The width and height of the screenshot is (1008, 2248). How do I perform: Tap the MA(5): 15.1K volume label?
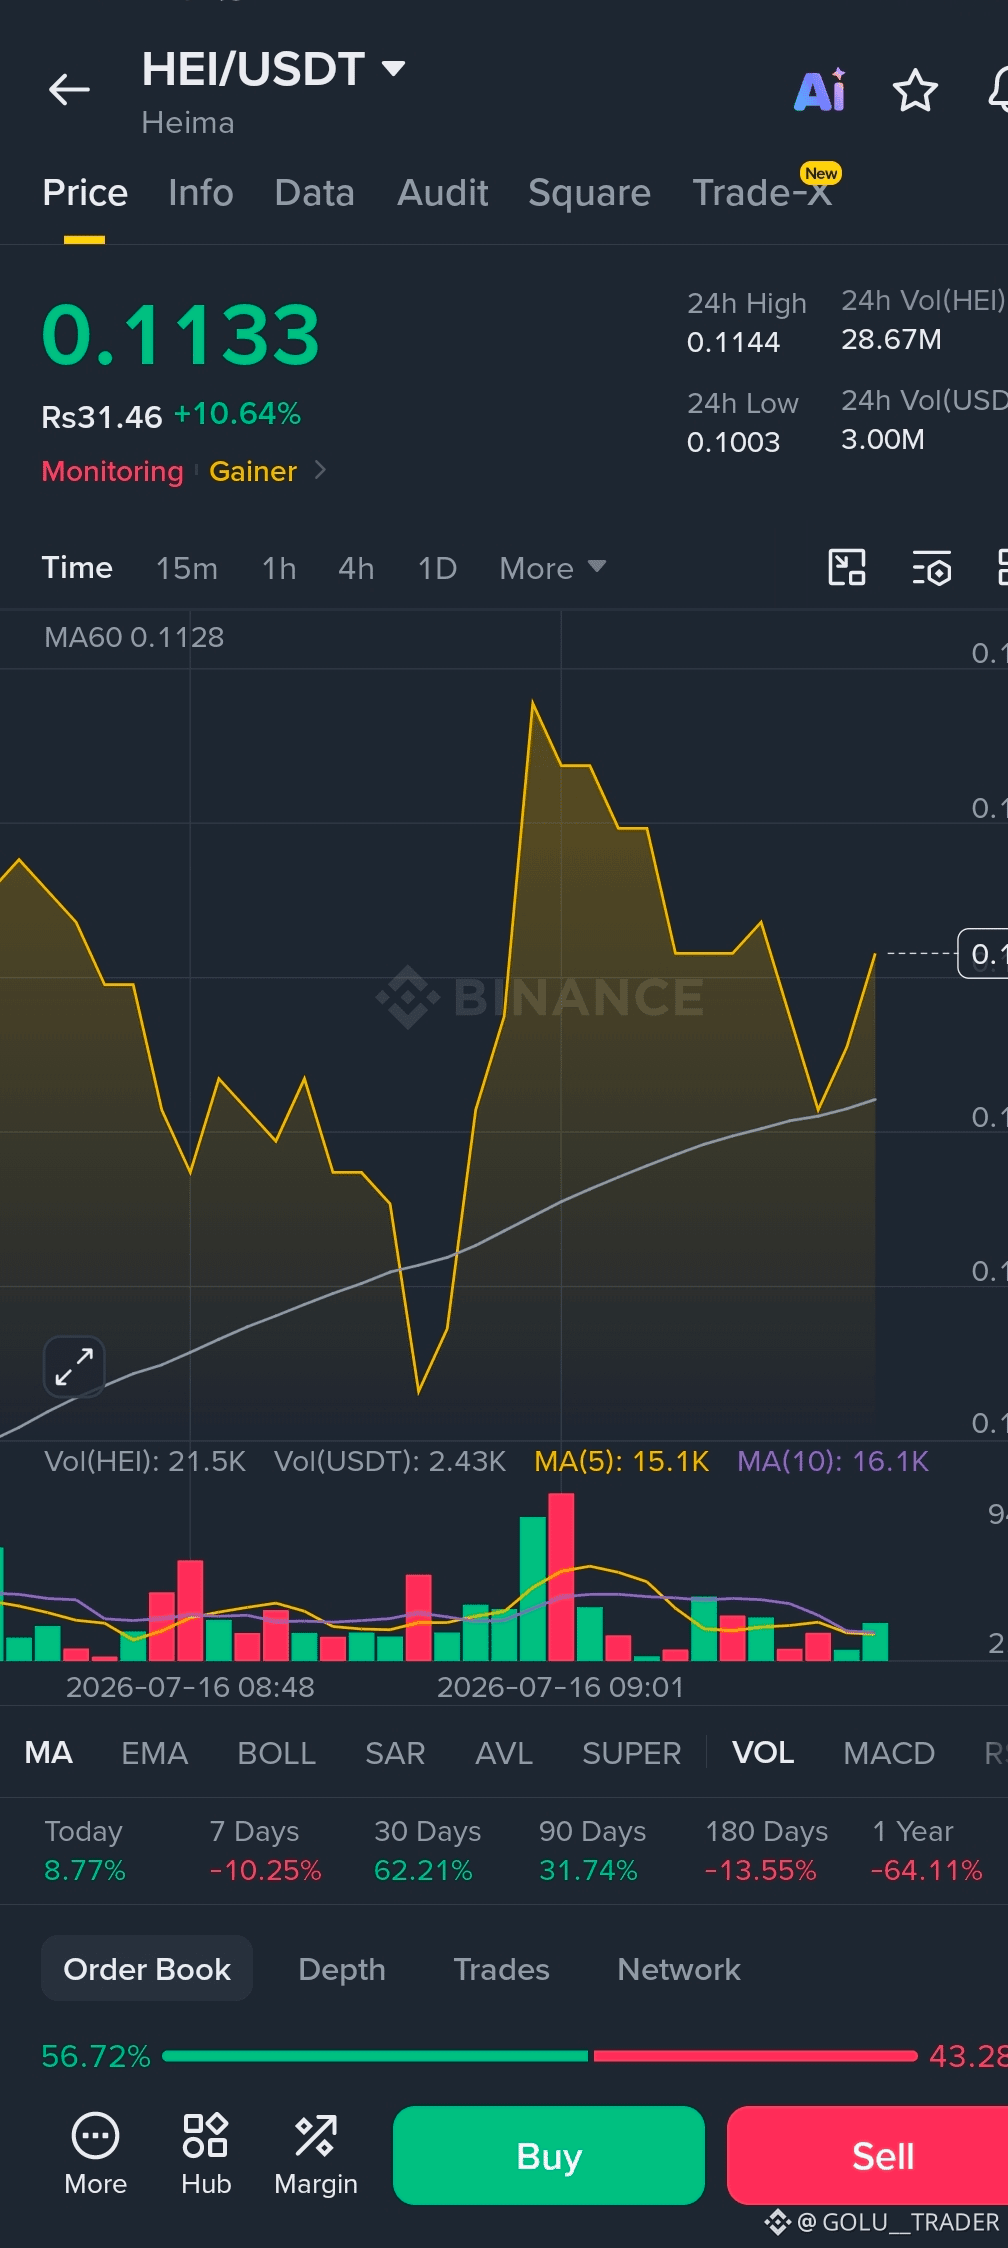(x=621, y=1461)
